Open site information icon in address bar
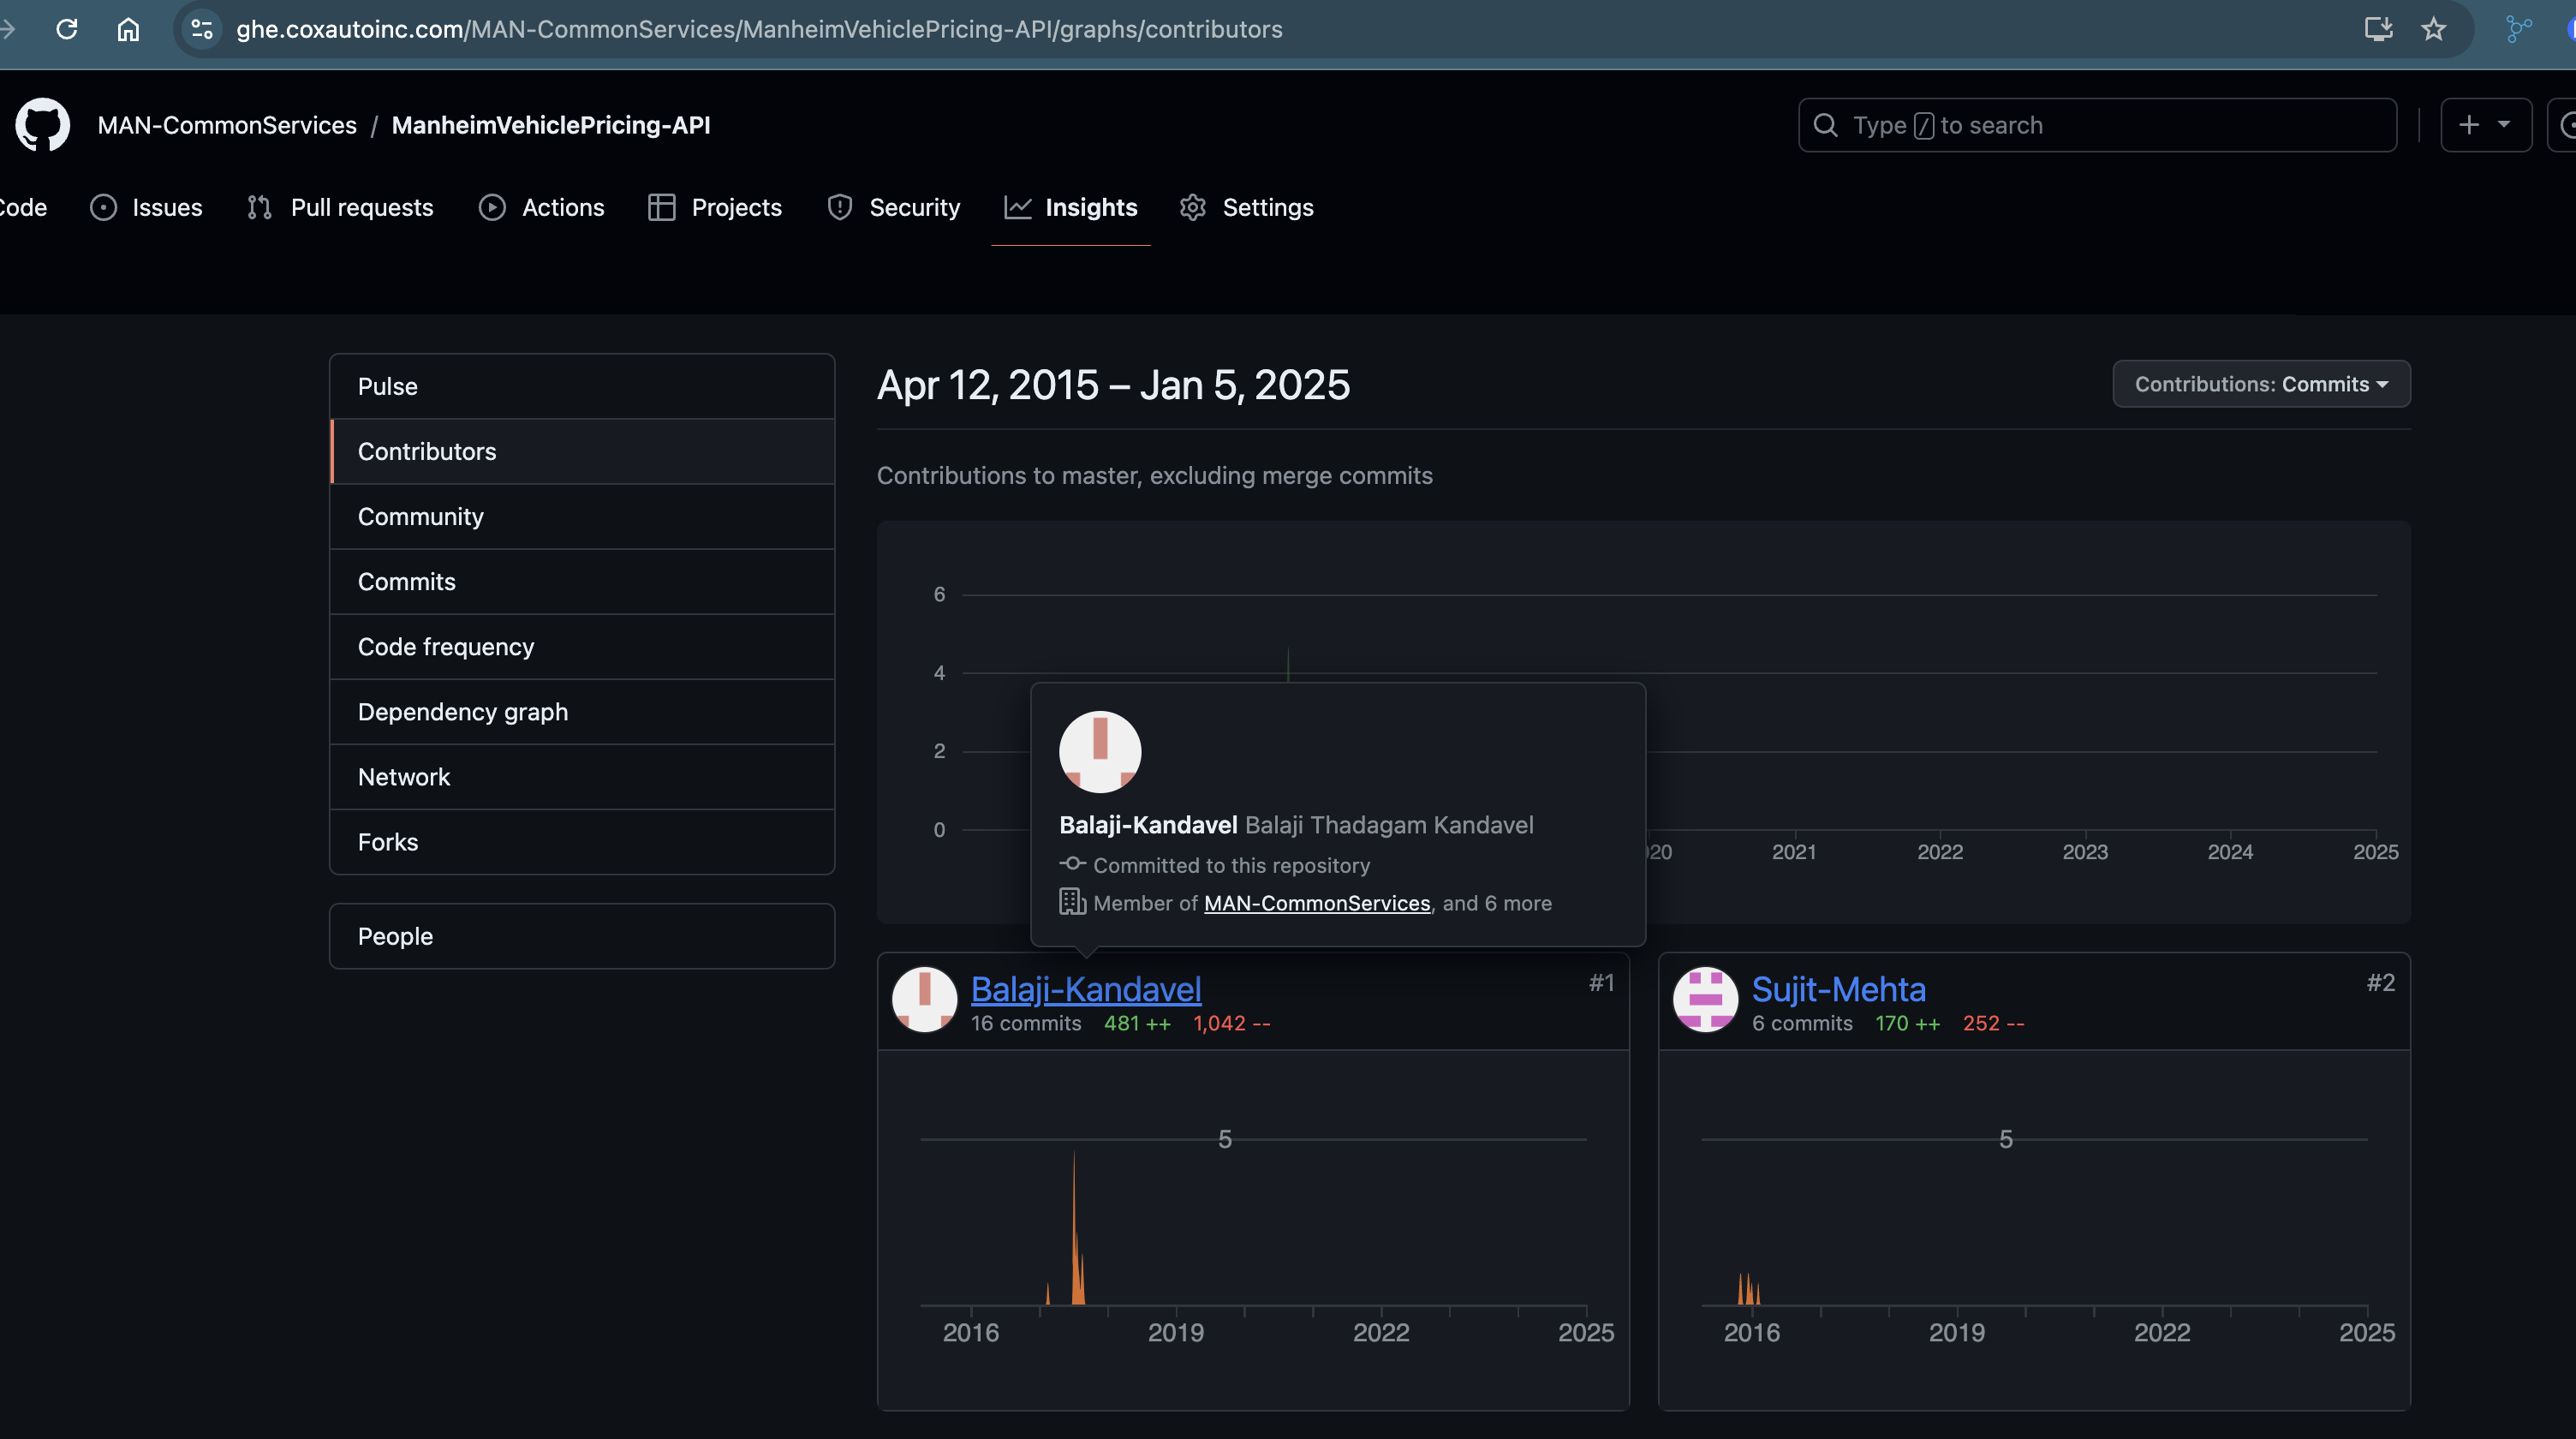This screenshot has height=1439, width=2576. click(202, 29)
